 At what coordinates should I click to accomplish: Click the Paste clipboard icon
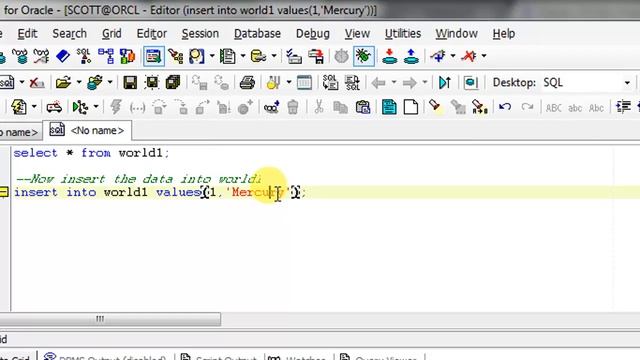(x=363, y=107)
